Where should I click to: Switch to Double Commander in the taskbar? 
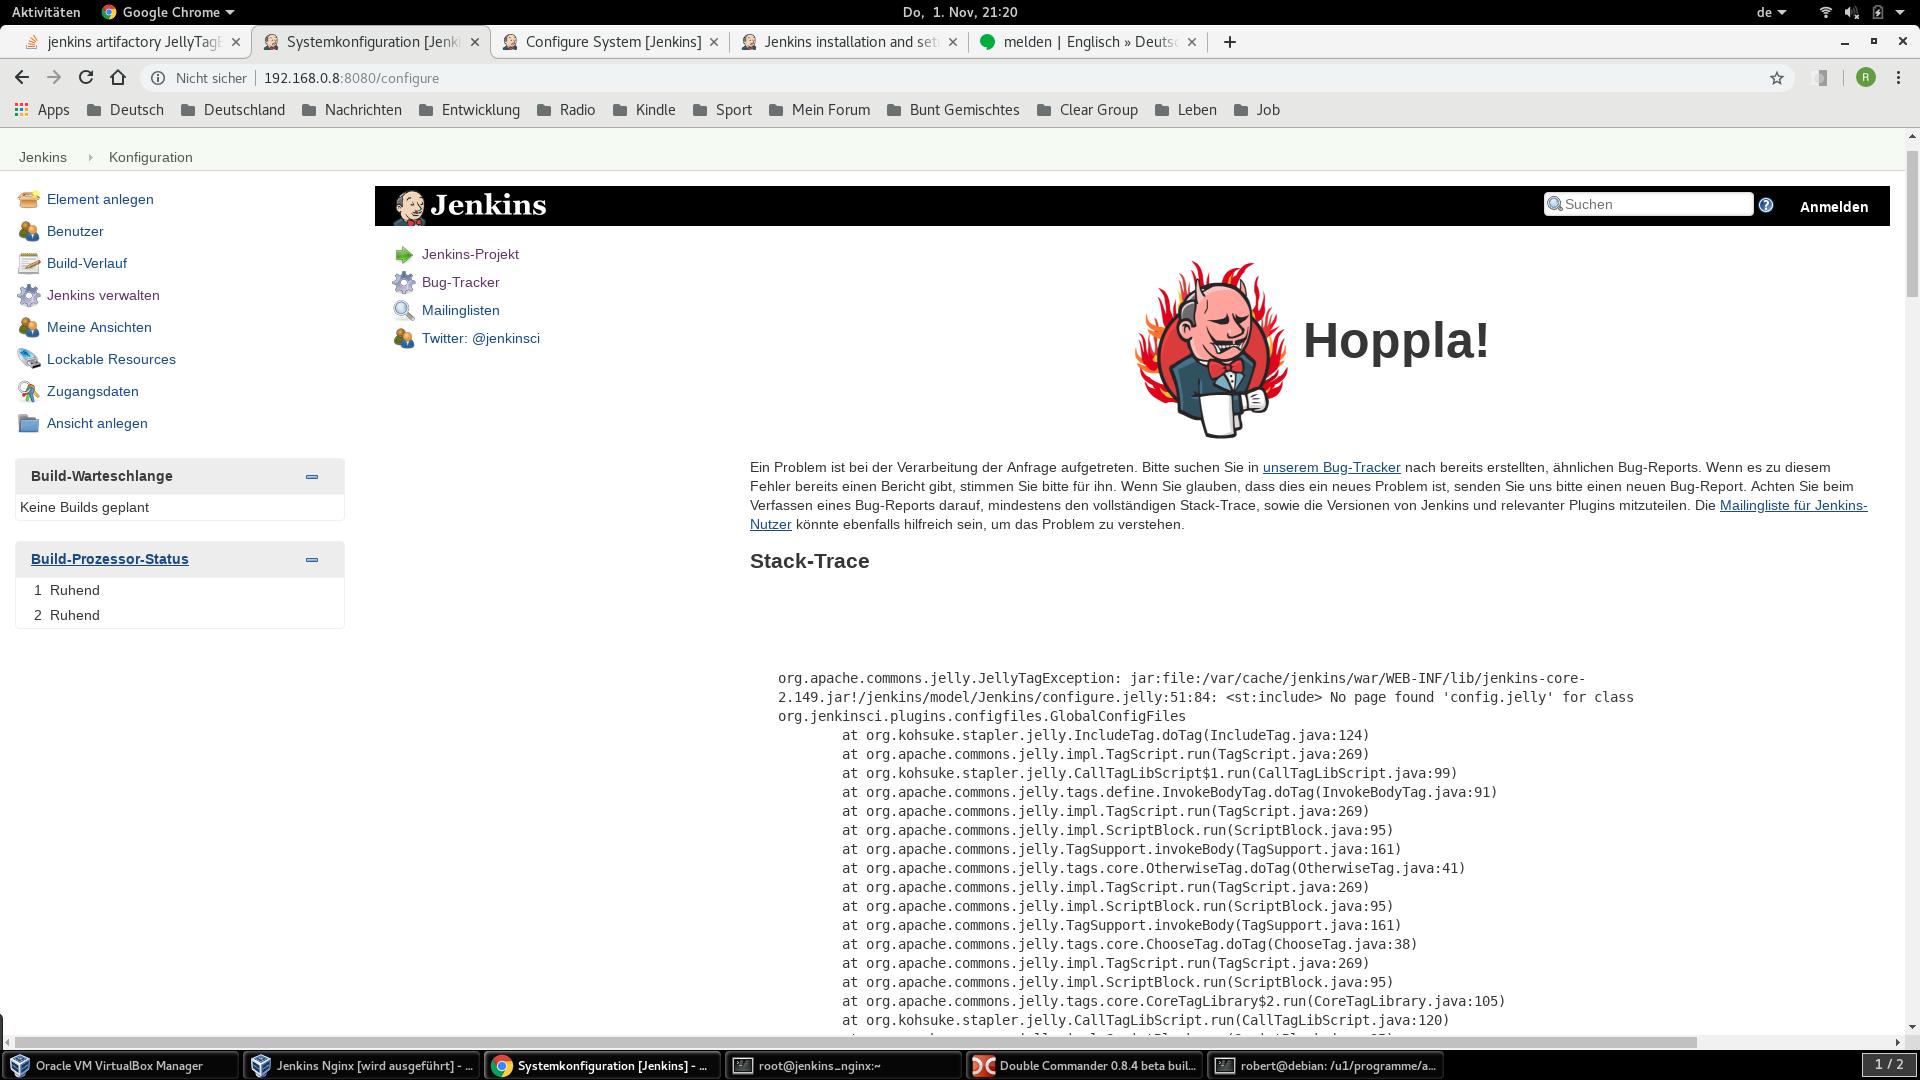(x=1085, y=1066)
